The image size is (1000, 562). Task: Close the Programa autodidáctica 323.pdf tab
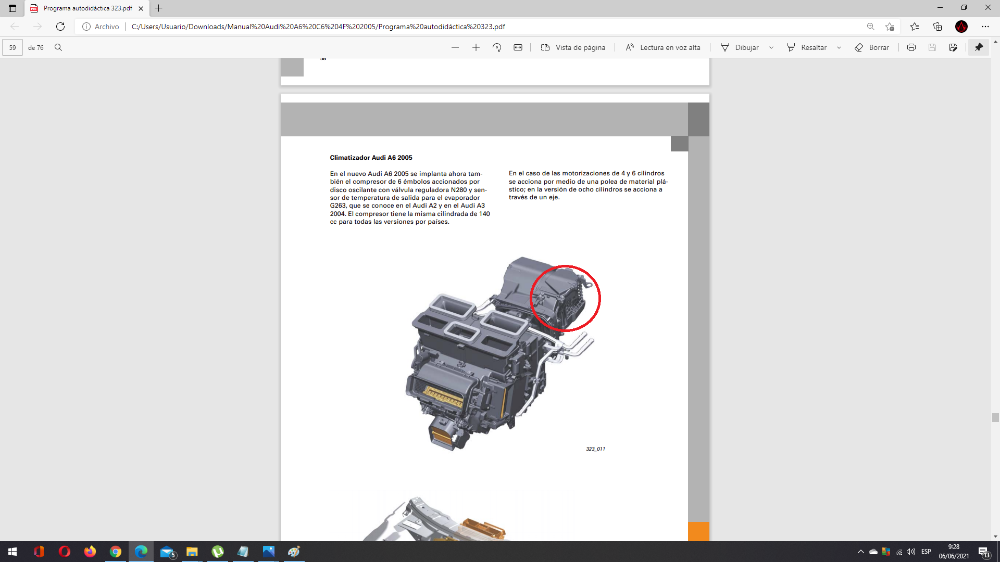[140, 8]
